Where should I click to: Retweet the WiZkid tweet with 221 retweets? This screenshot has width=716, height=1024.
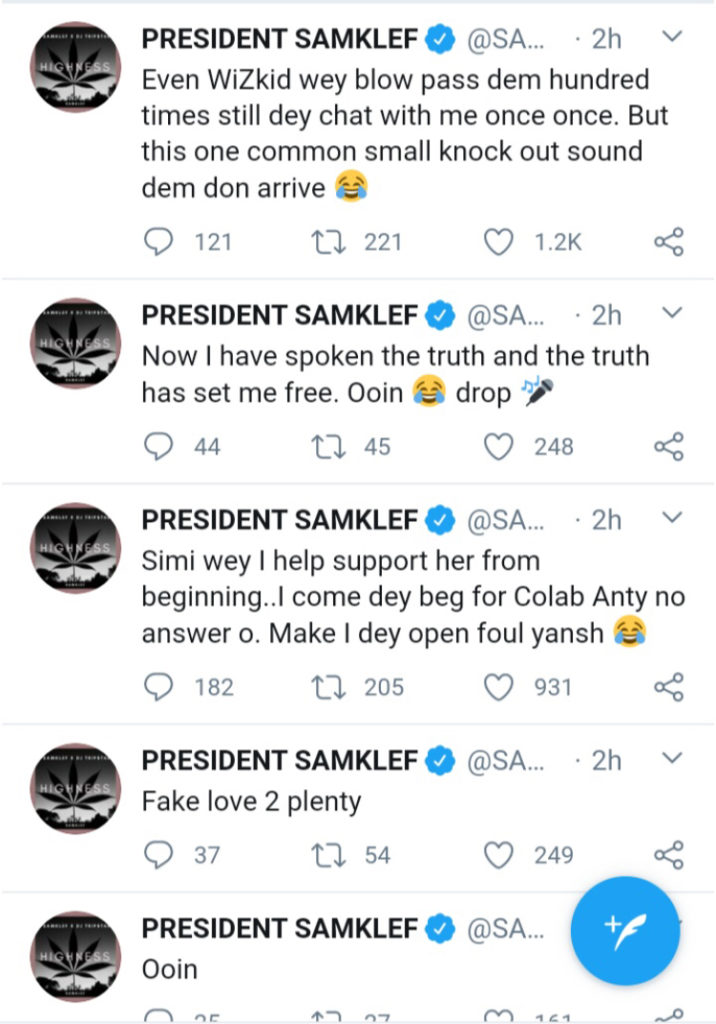point(327,242)
